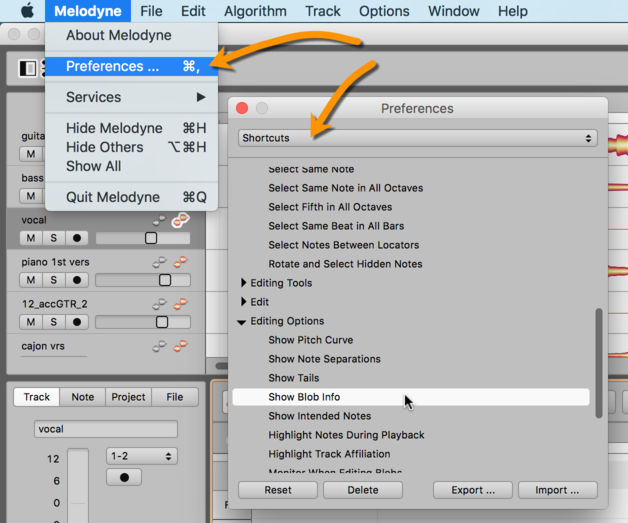Mute the piano 1st vers track
The image size is (628, 523).
pos(31,280)
